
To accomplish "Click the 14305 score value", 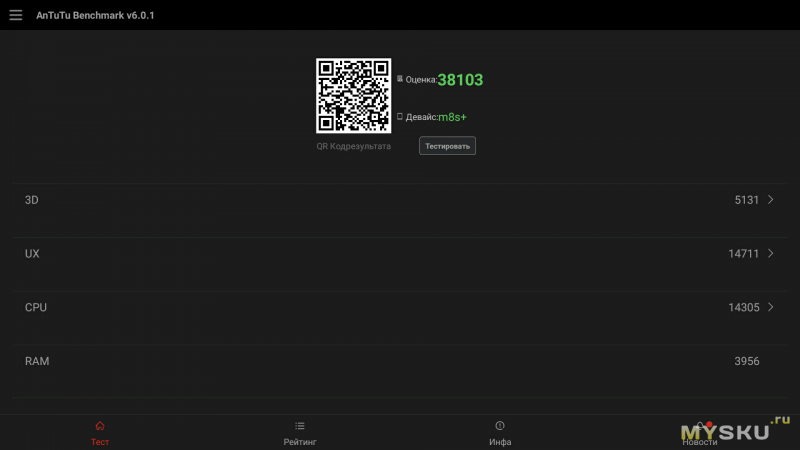I will (x=744, y=308).
